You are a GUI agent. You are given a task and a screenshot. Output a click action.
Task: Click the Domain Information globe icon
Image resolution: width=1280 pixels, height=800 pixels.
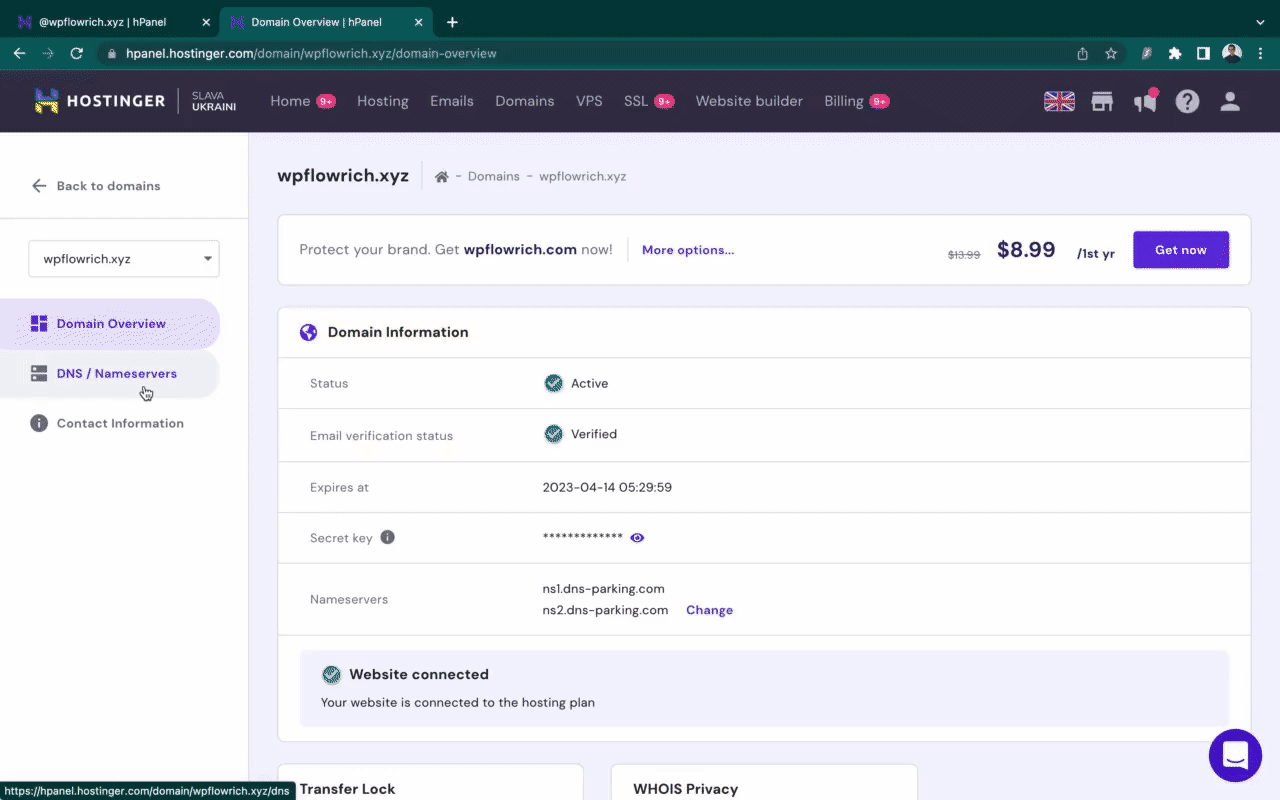point(308,332)
